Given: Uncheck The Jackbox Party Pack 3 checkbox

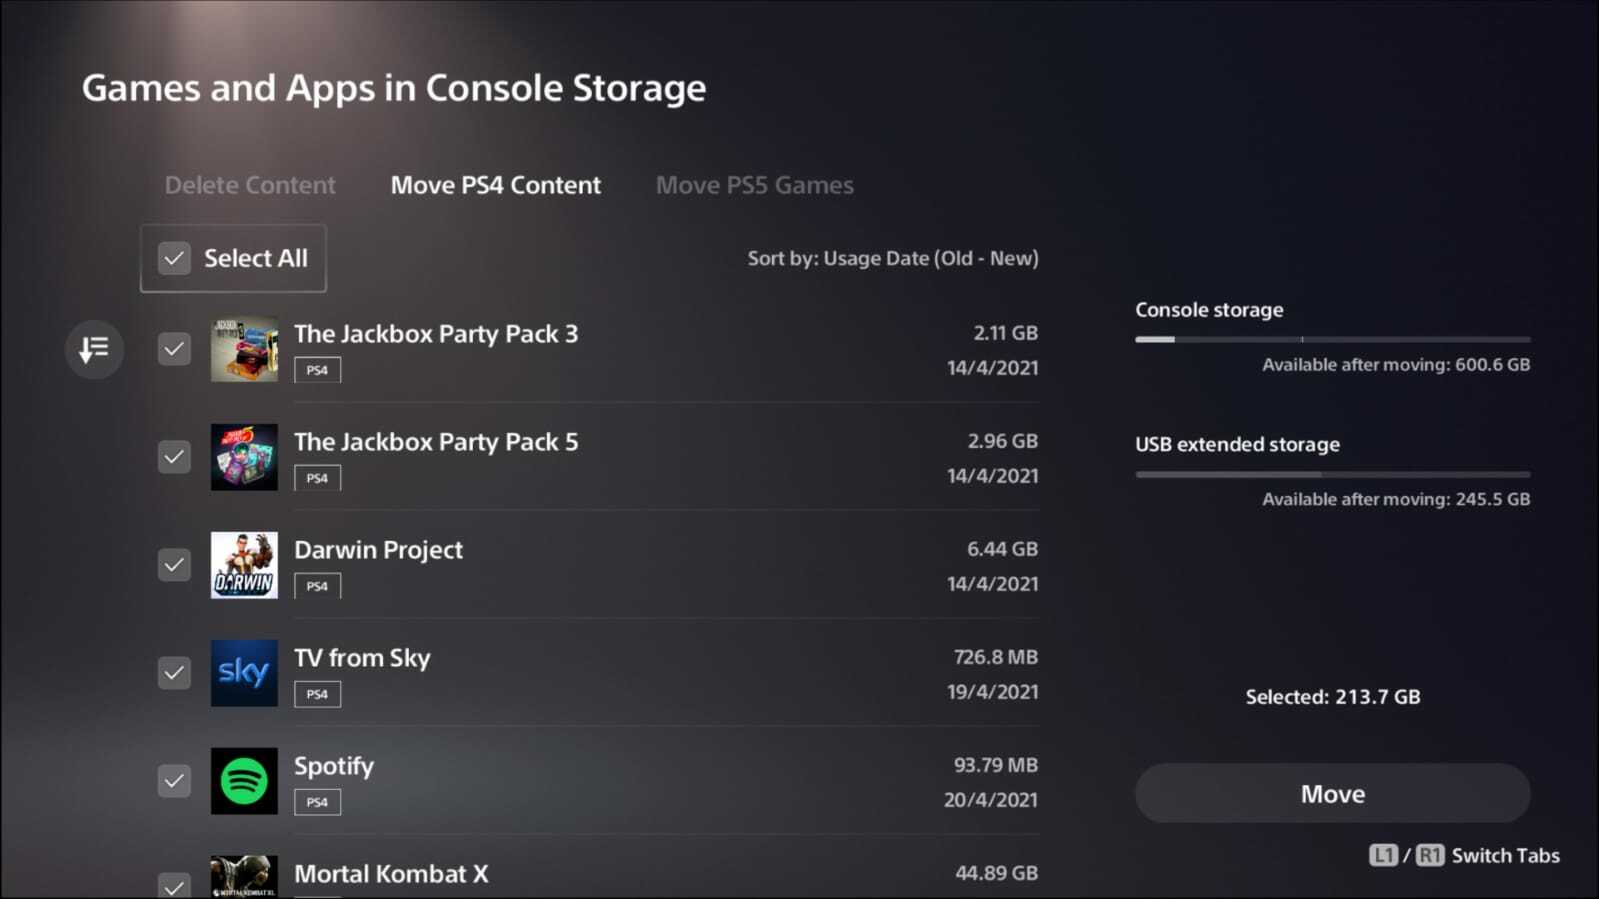Looking at the screenshot, I should [x=174, y=349].
